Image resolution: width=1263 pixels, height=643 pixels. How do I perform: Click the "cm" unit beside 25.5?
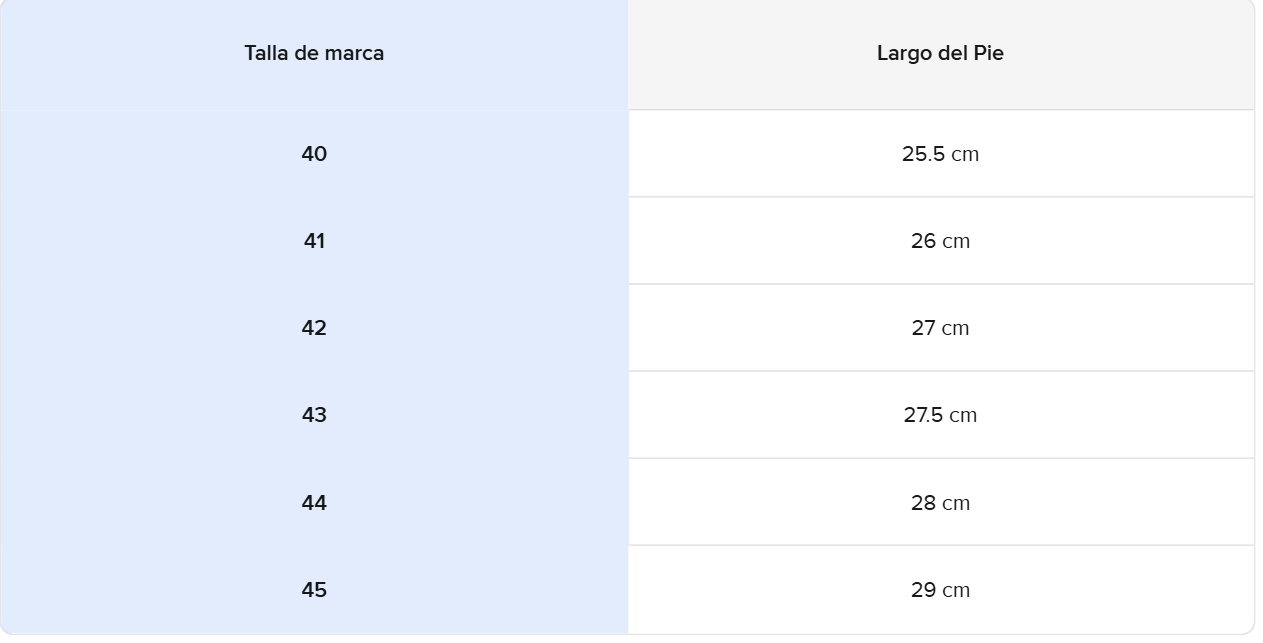pyautogui.click(x=965, y=155)
